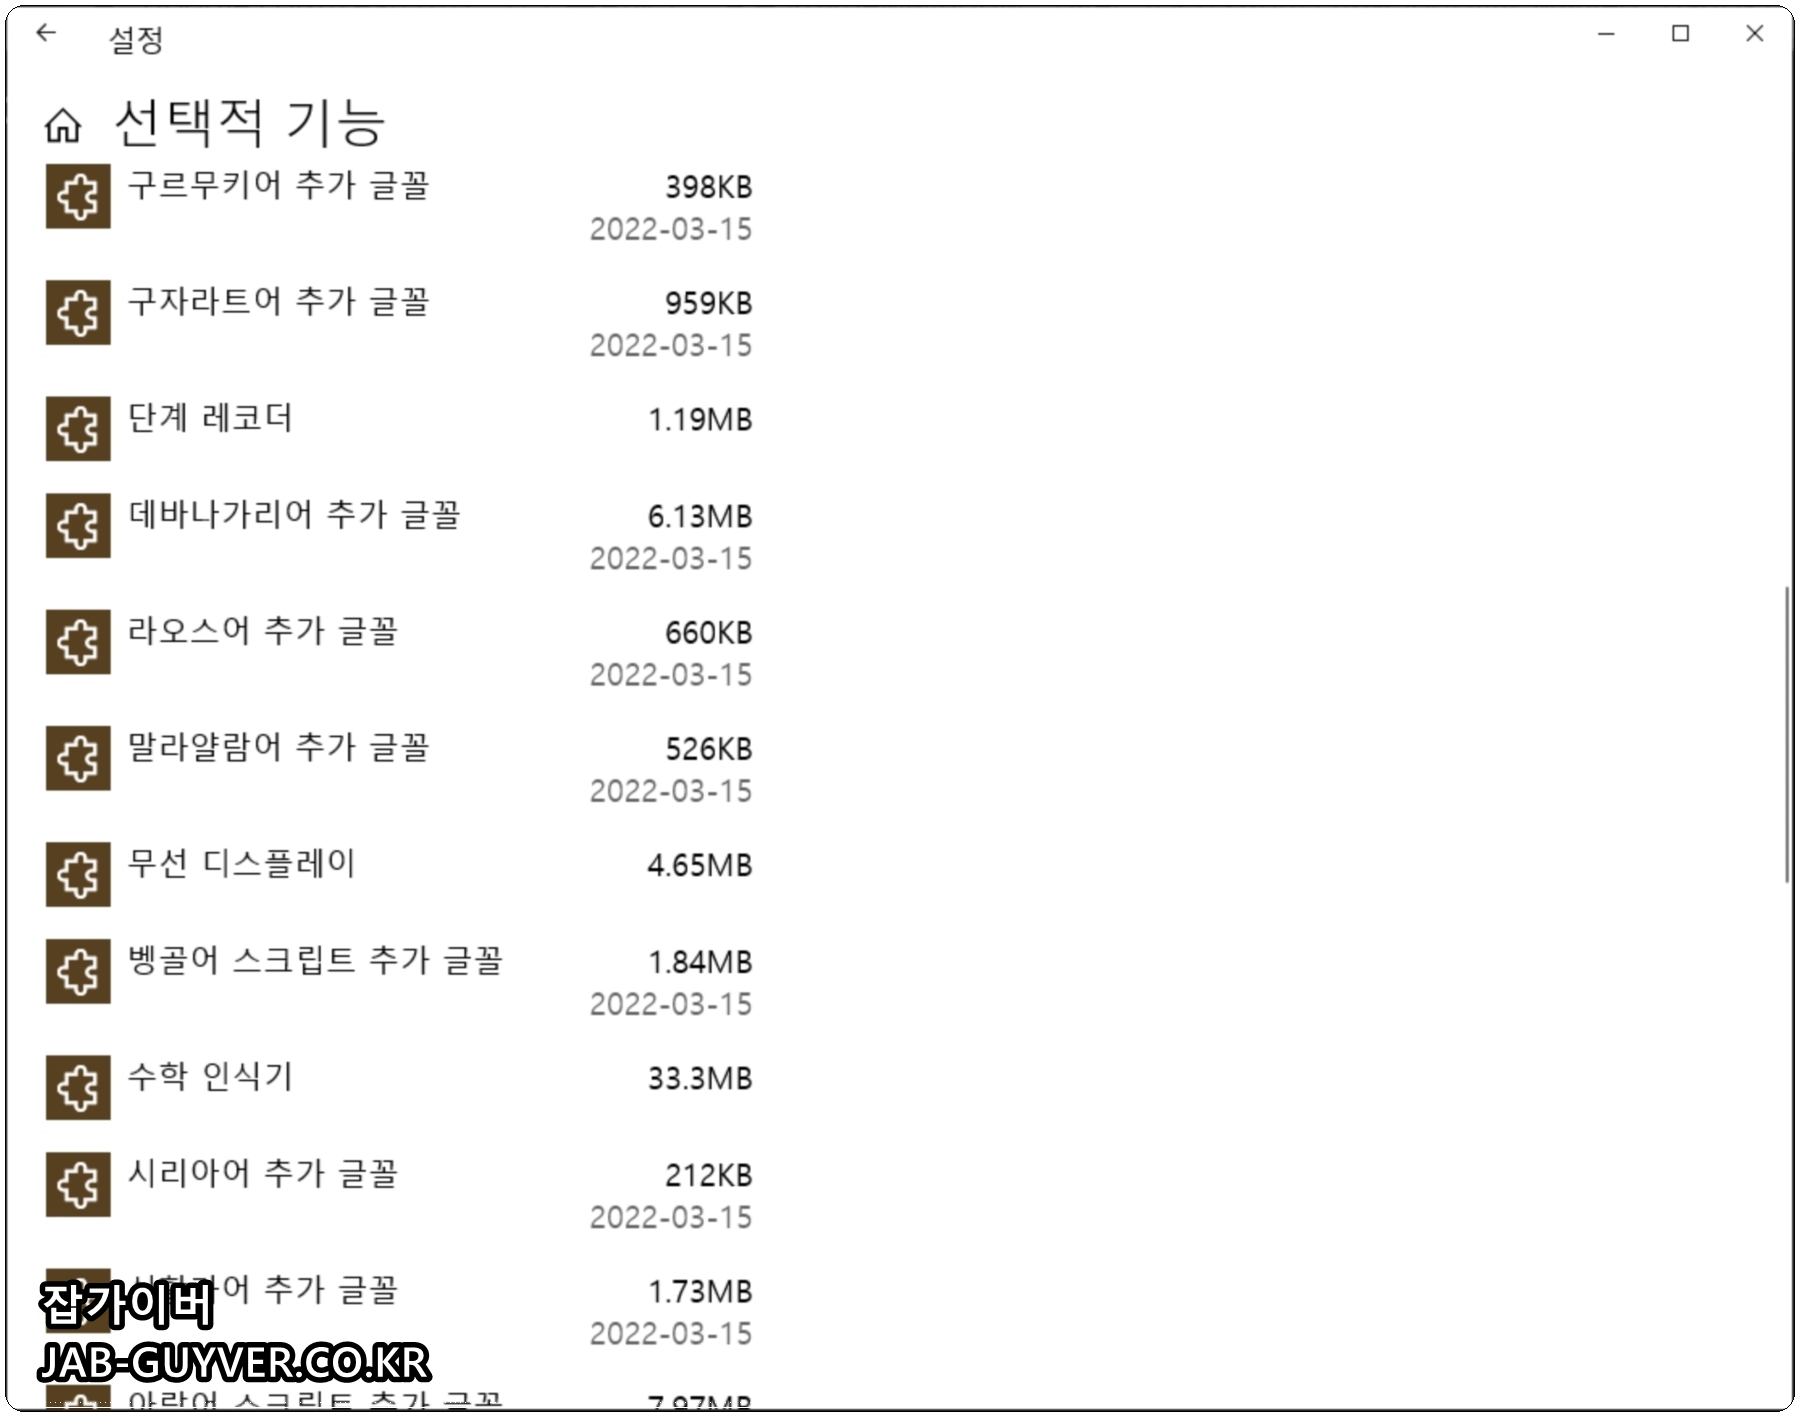Click puzzle icon for 라오스어 추가 글꼴
The width and height of the screenshot is (1800, 1417).
pos(78,641)
